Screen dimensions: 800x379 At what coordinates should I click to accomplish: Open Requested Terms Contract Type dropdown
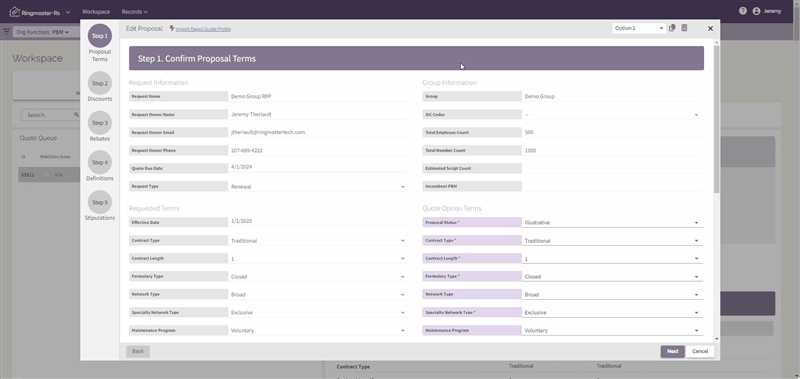click(318, 240)
